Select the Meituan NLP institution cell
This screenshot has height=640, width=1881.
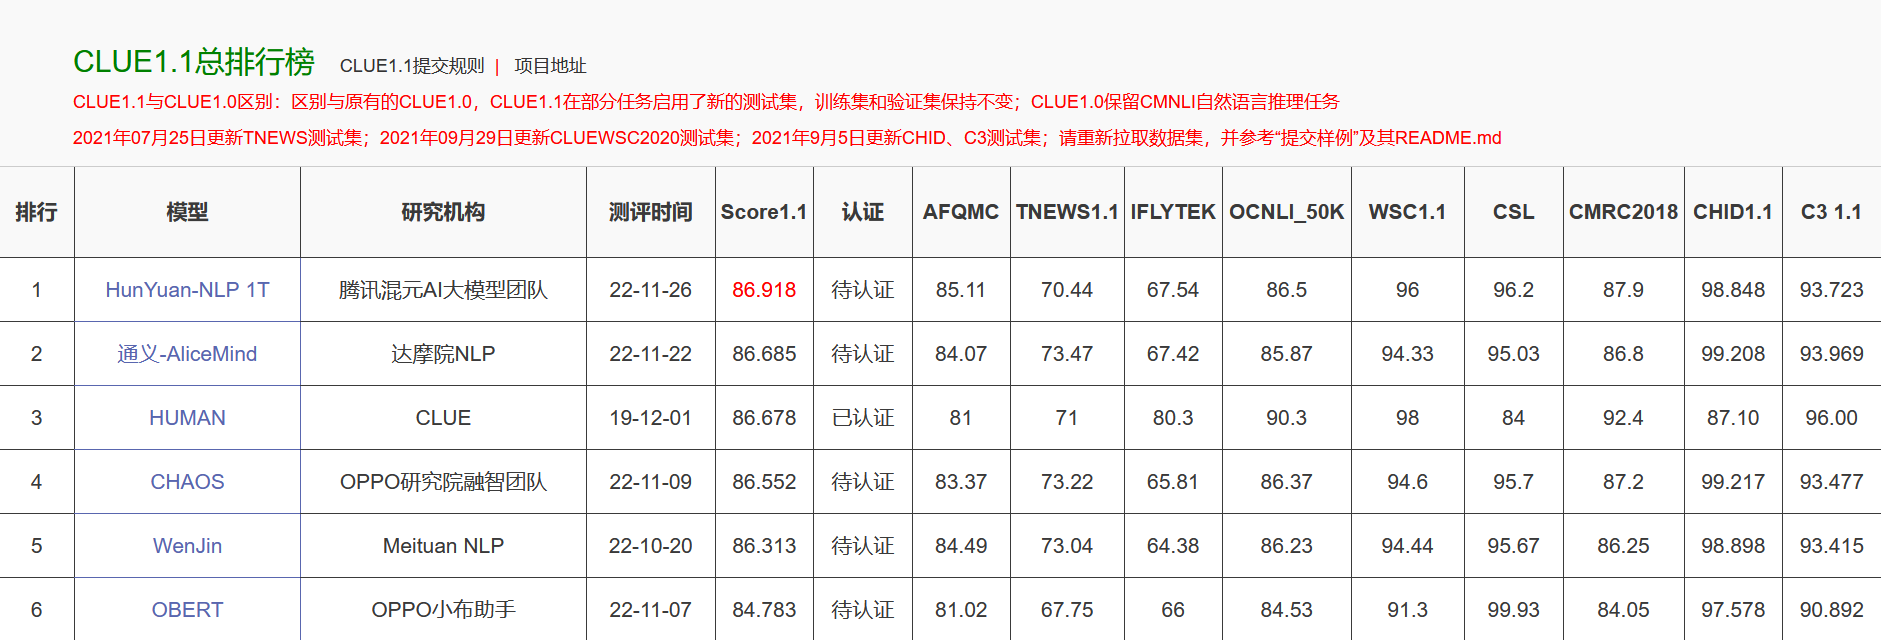(x=443, y=546)
